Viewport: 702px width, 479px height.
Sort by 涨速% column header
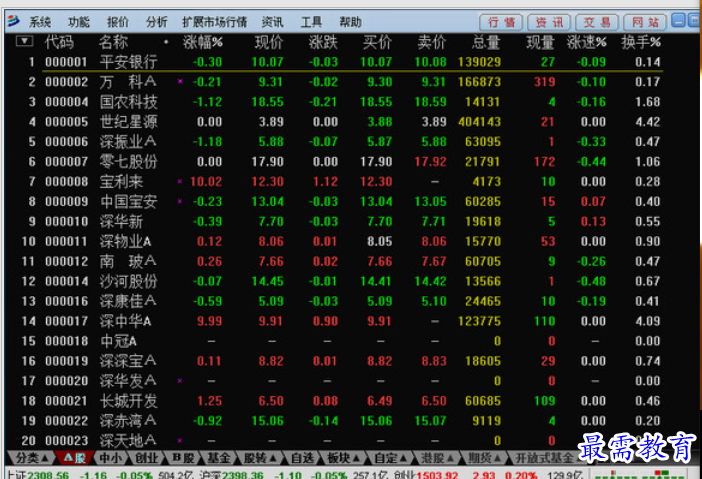[x=586, y=42]
